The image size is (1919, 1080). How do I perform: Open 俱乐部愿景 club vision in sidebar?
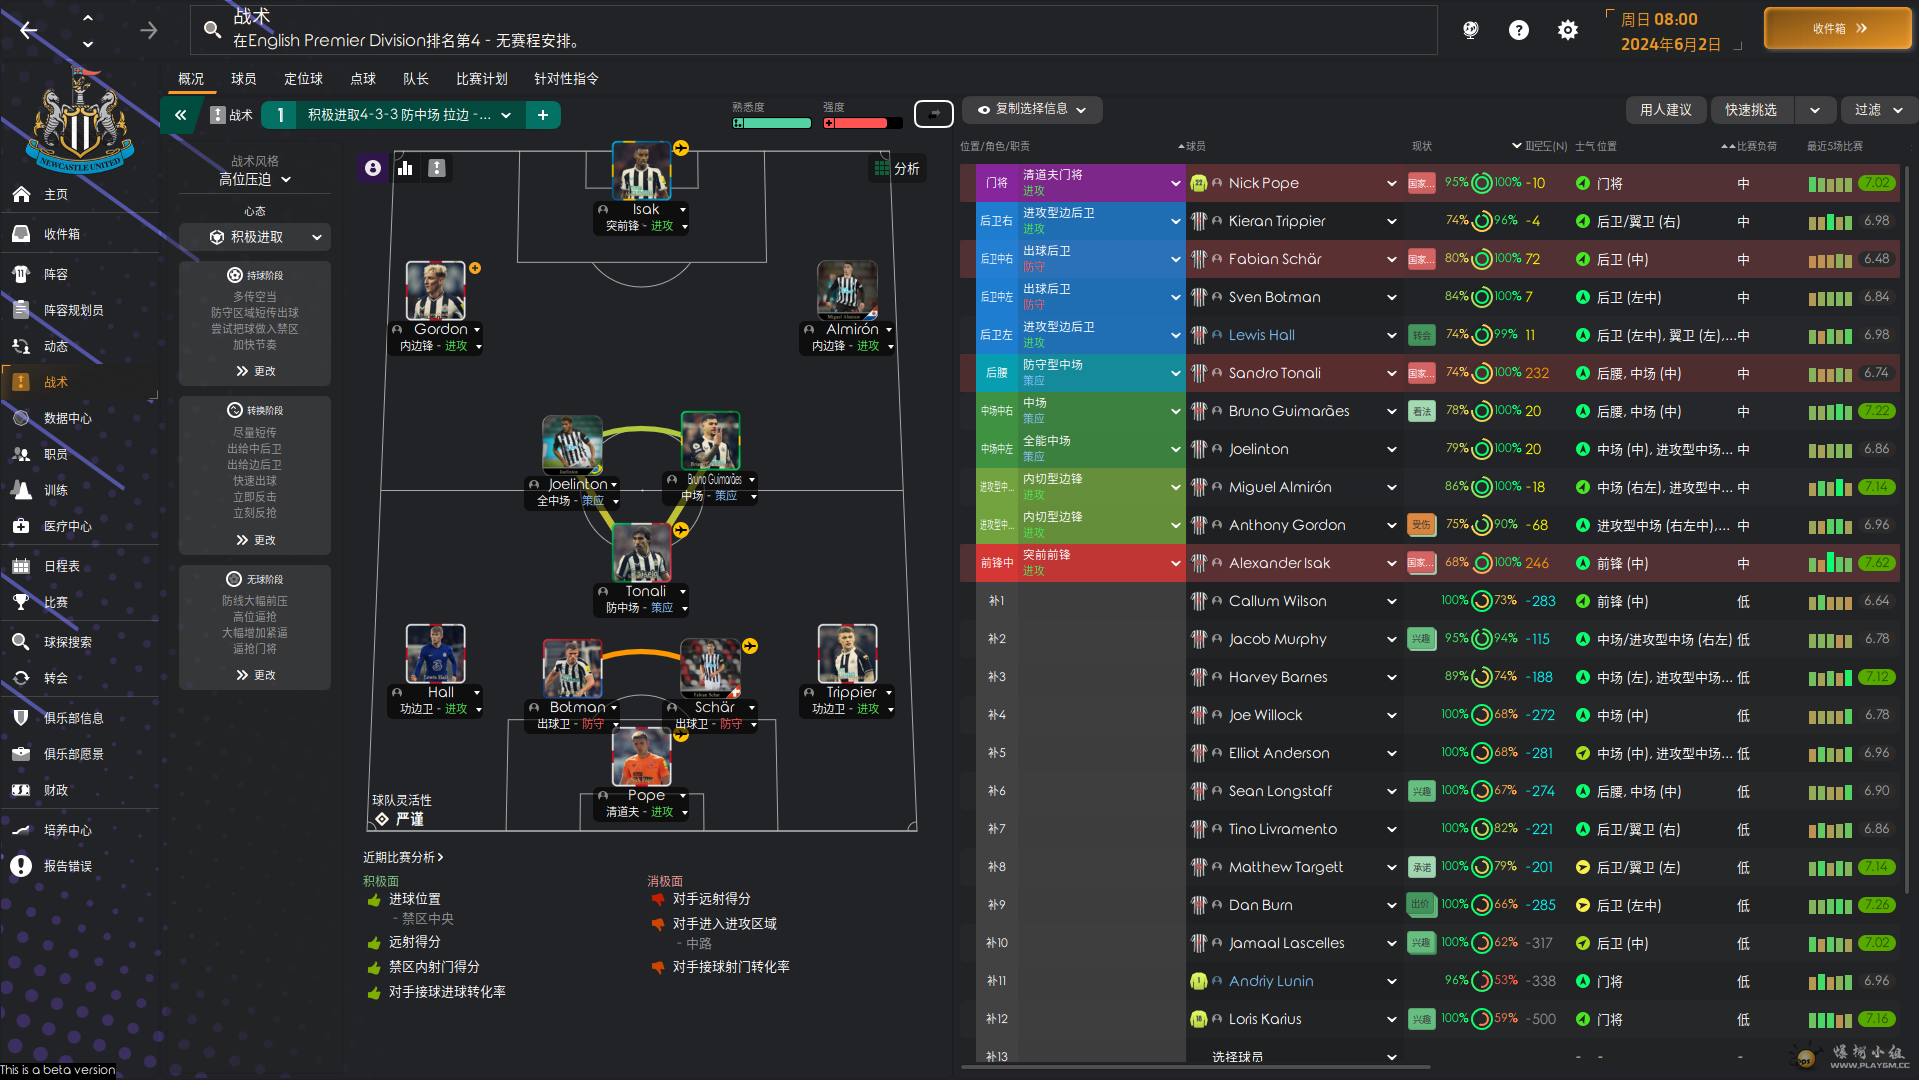[x=74, y=754]
